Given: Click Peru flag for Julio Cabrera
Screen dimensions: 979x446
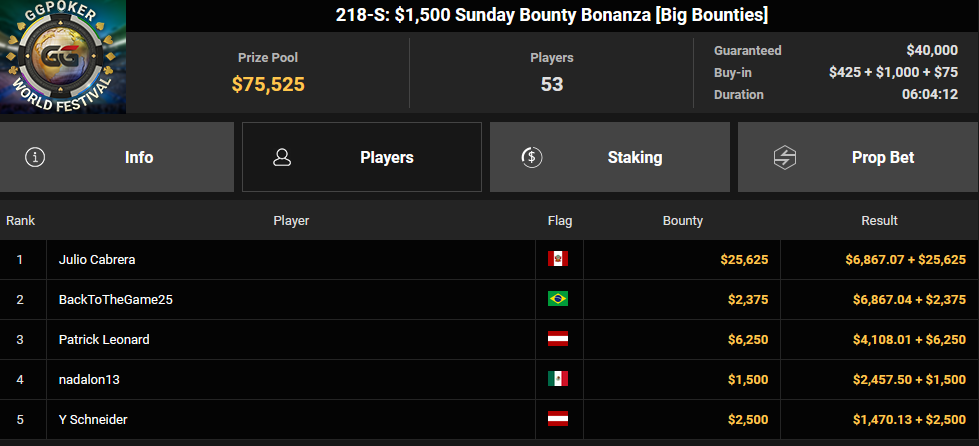Looking at the screenshot, I should coord(558,259).
